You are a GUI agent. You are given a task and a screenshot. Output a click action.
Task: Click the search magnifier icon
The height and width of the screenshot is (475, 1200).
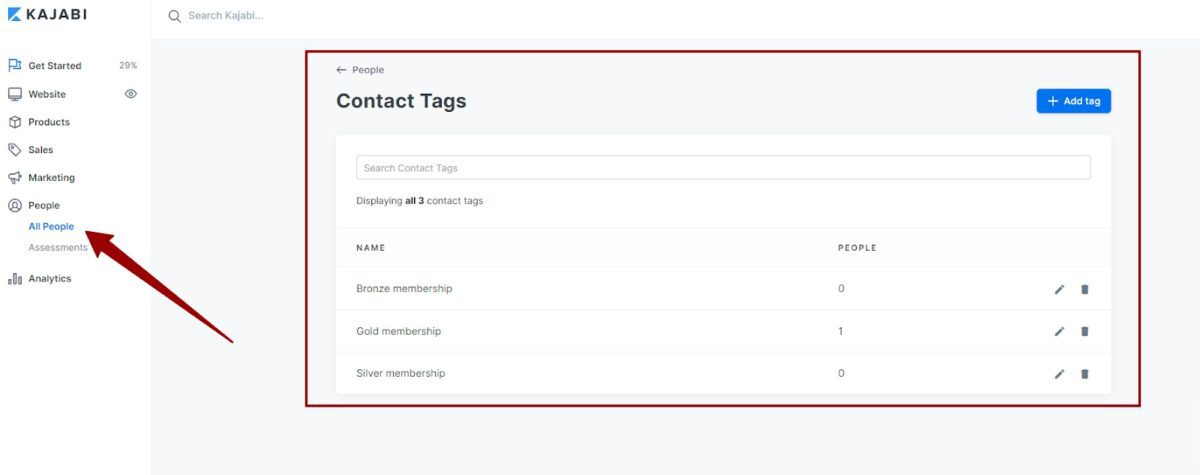[x=175, y=16]
